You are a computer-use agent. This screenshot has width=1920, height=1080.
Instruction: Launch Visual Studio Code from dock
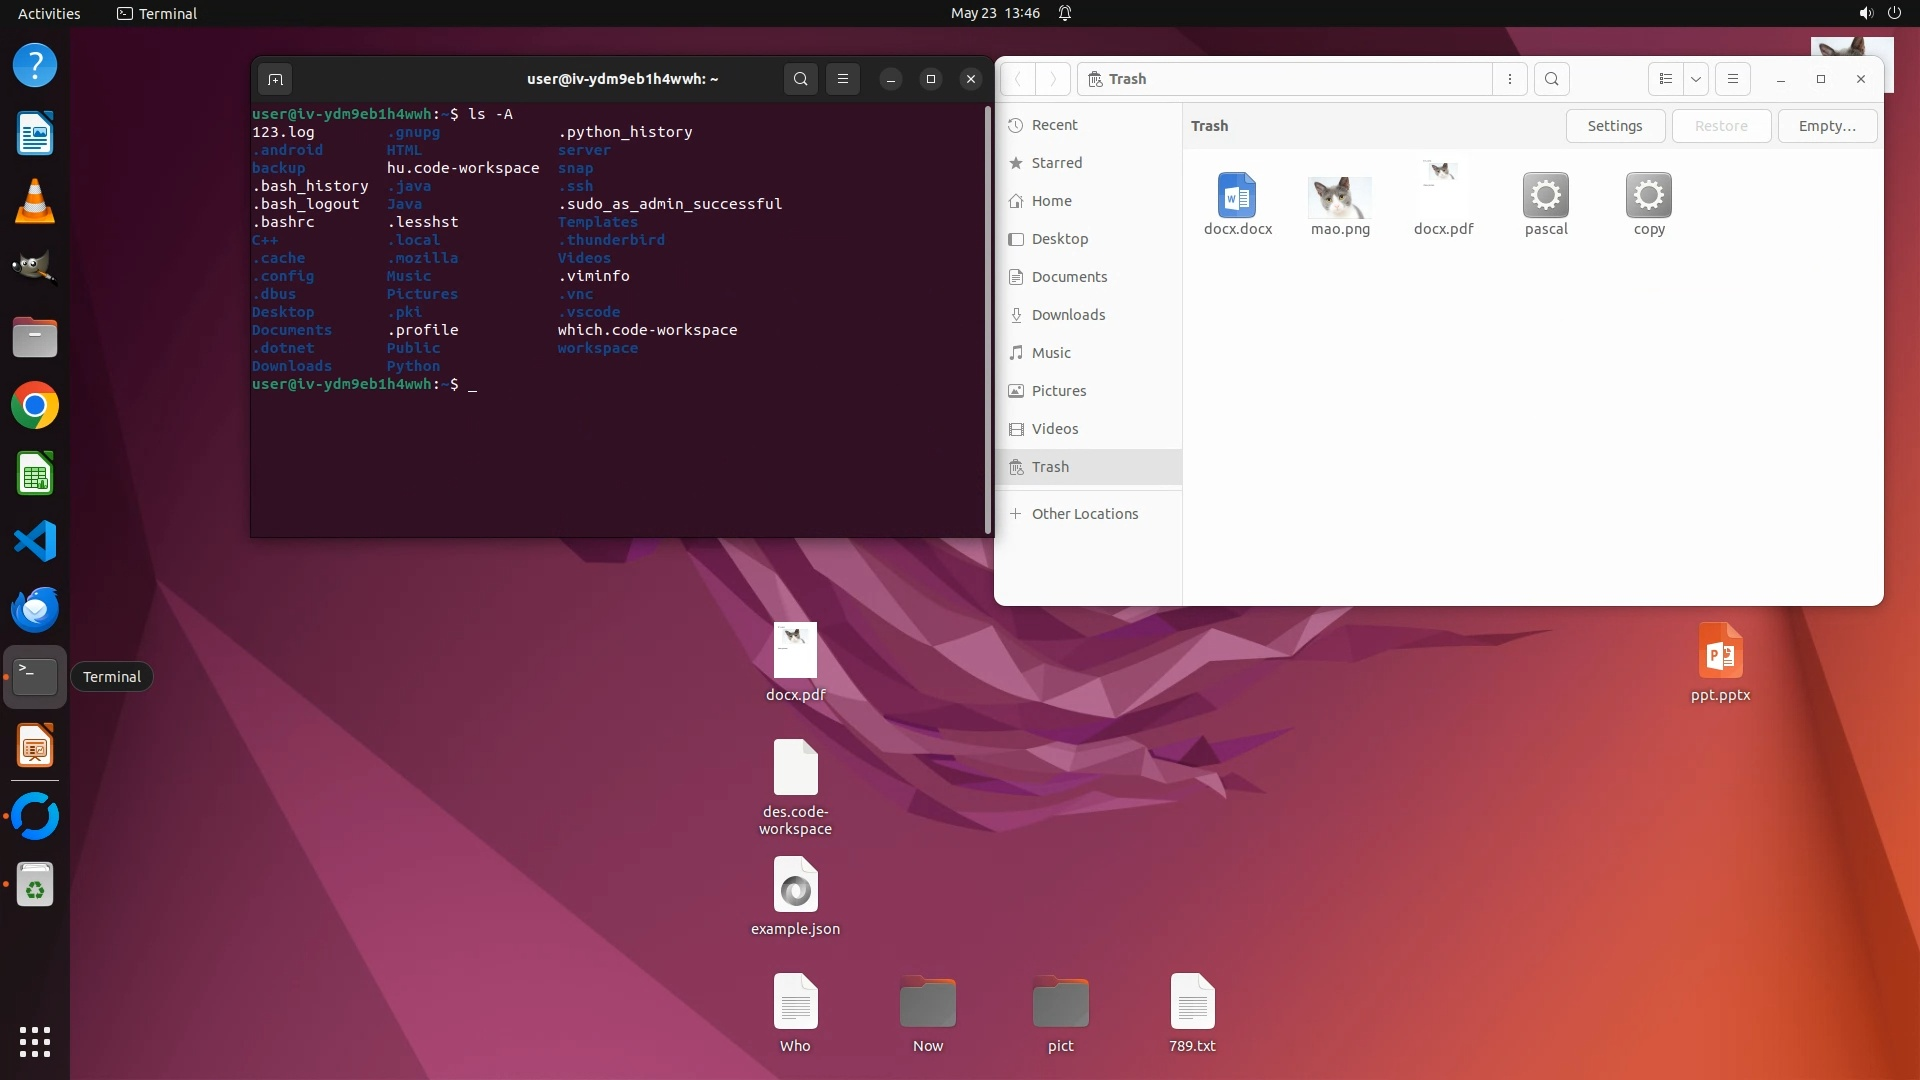point(35,542)
